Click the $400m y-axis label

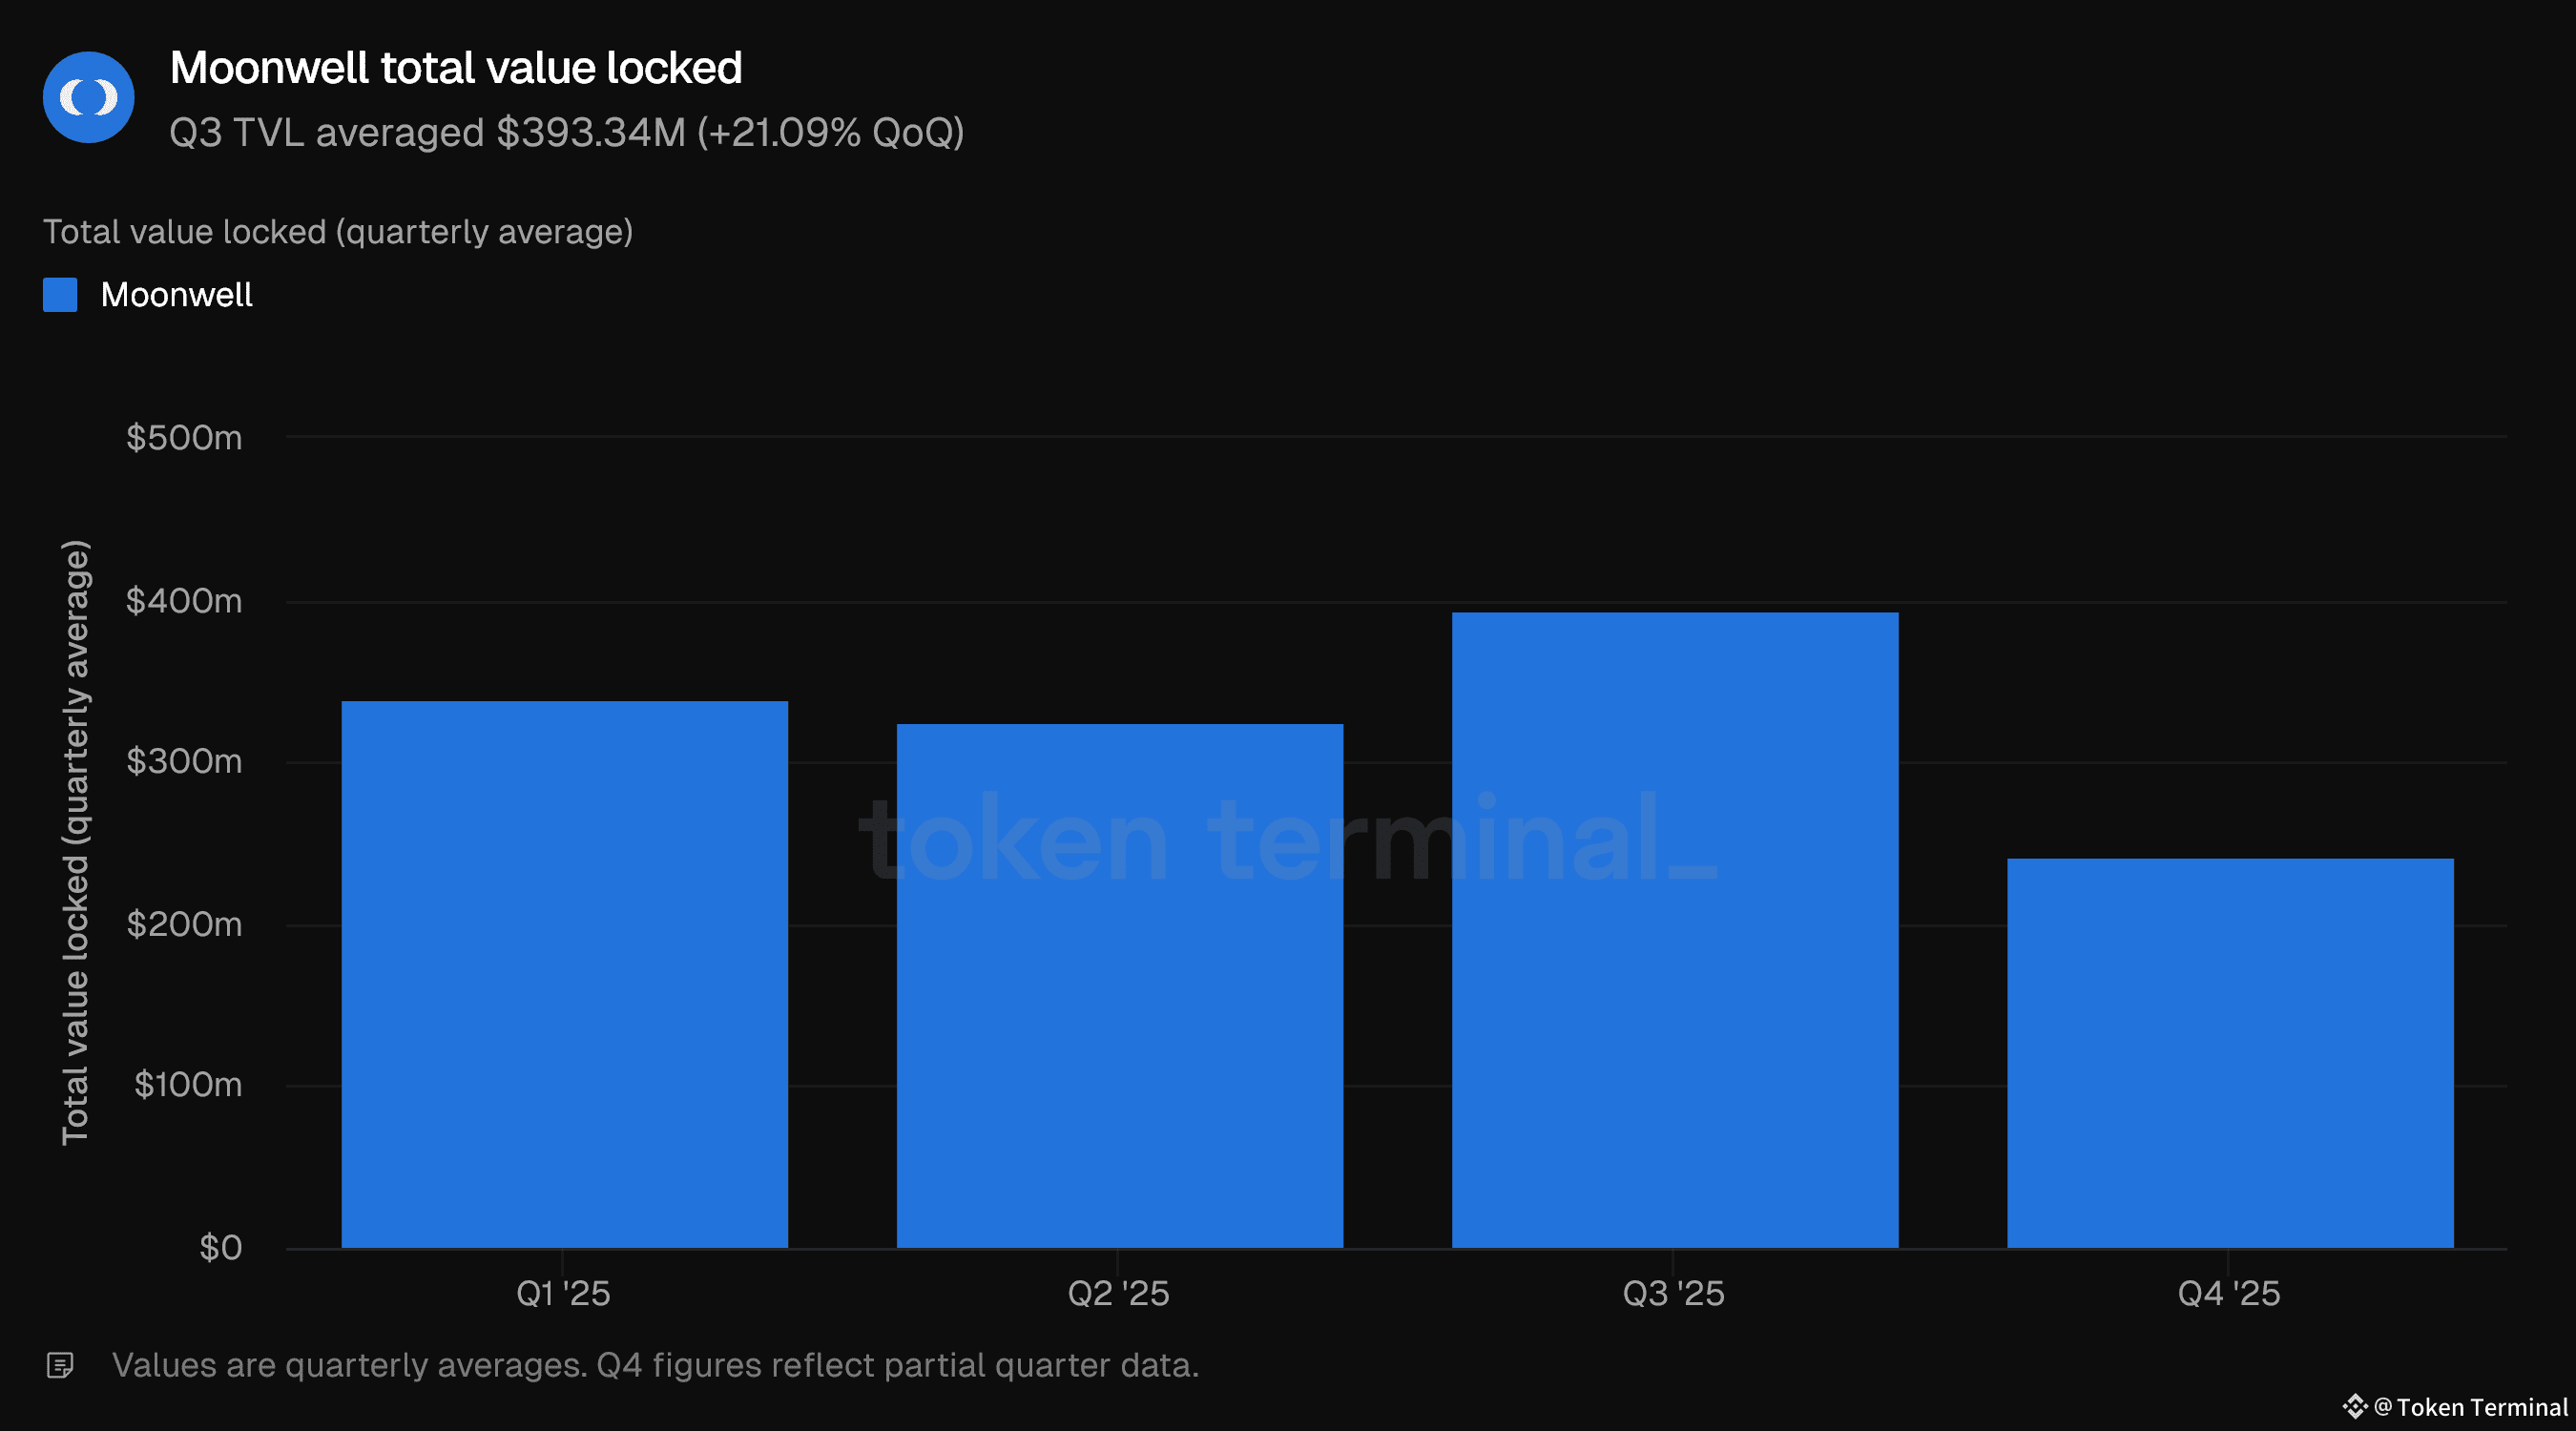pyautogui.click(x=184, y=601)
